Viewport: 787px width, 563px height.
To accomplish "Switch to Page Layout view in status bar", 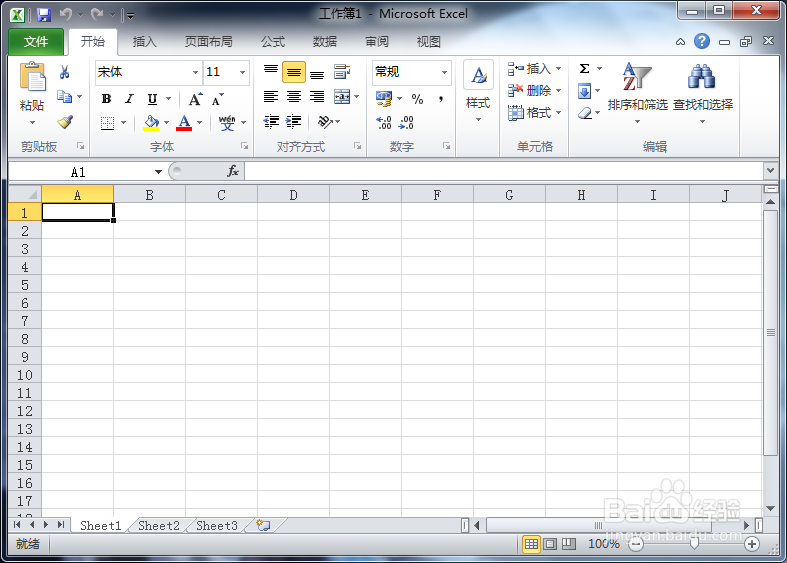I will 550,543.
